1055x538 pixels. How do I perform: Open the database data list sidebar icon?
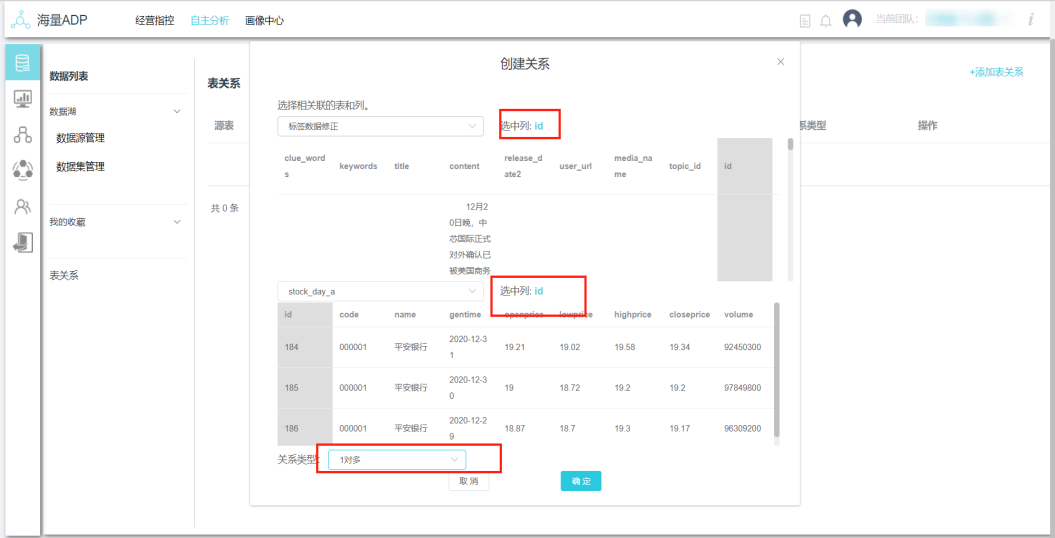tap(22, 62)
